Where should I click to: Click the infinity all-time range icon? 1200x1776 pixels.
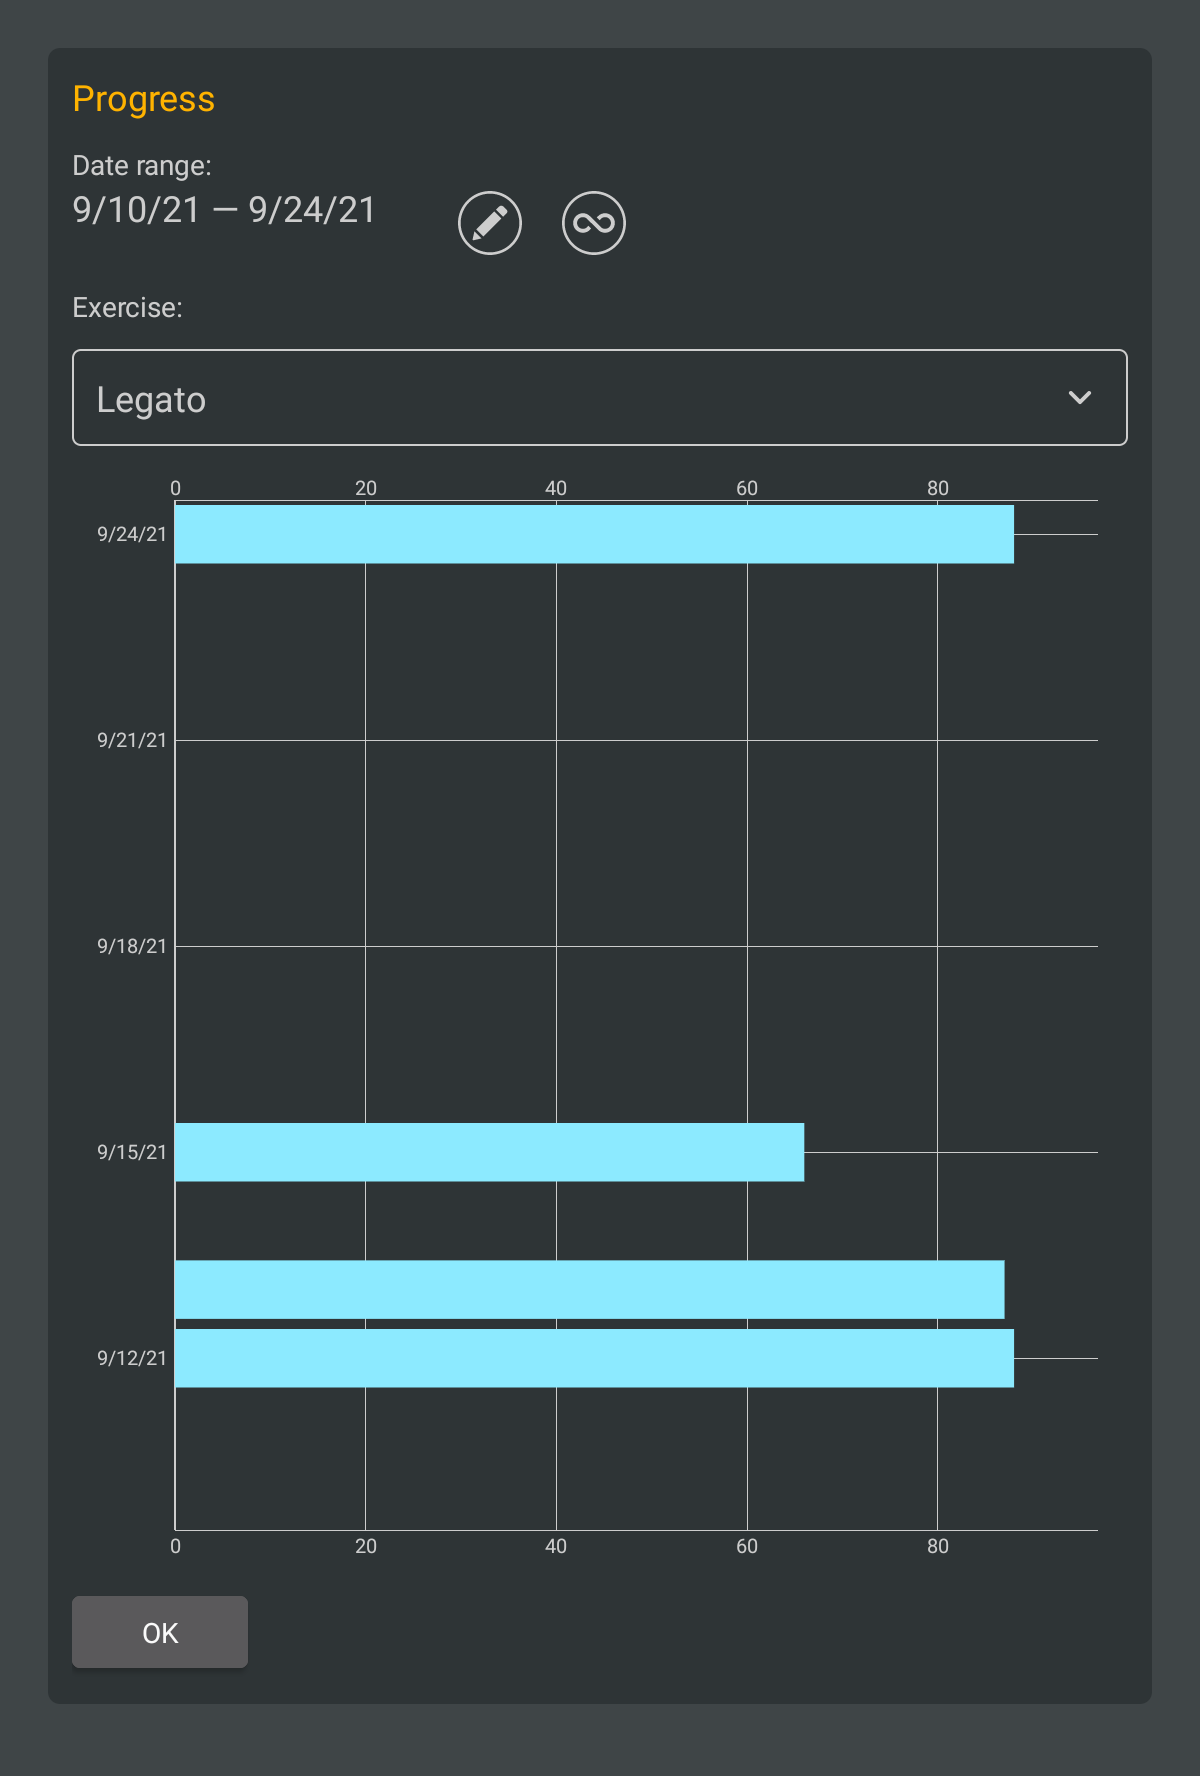point(594,223)
